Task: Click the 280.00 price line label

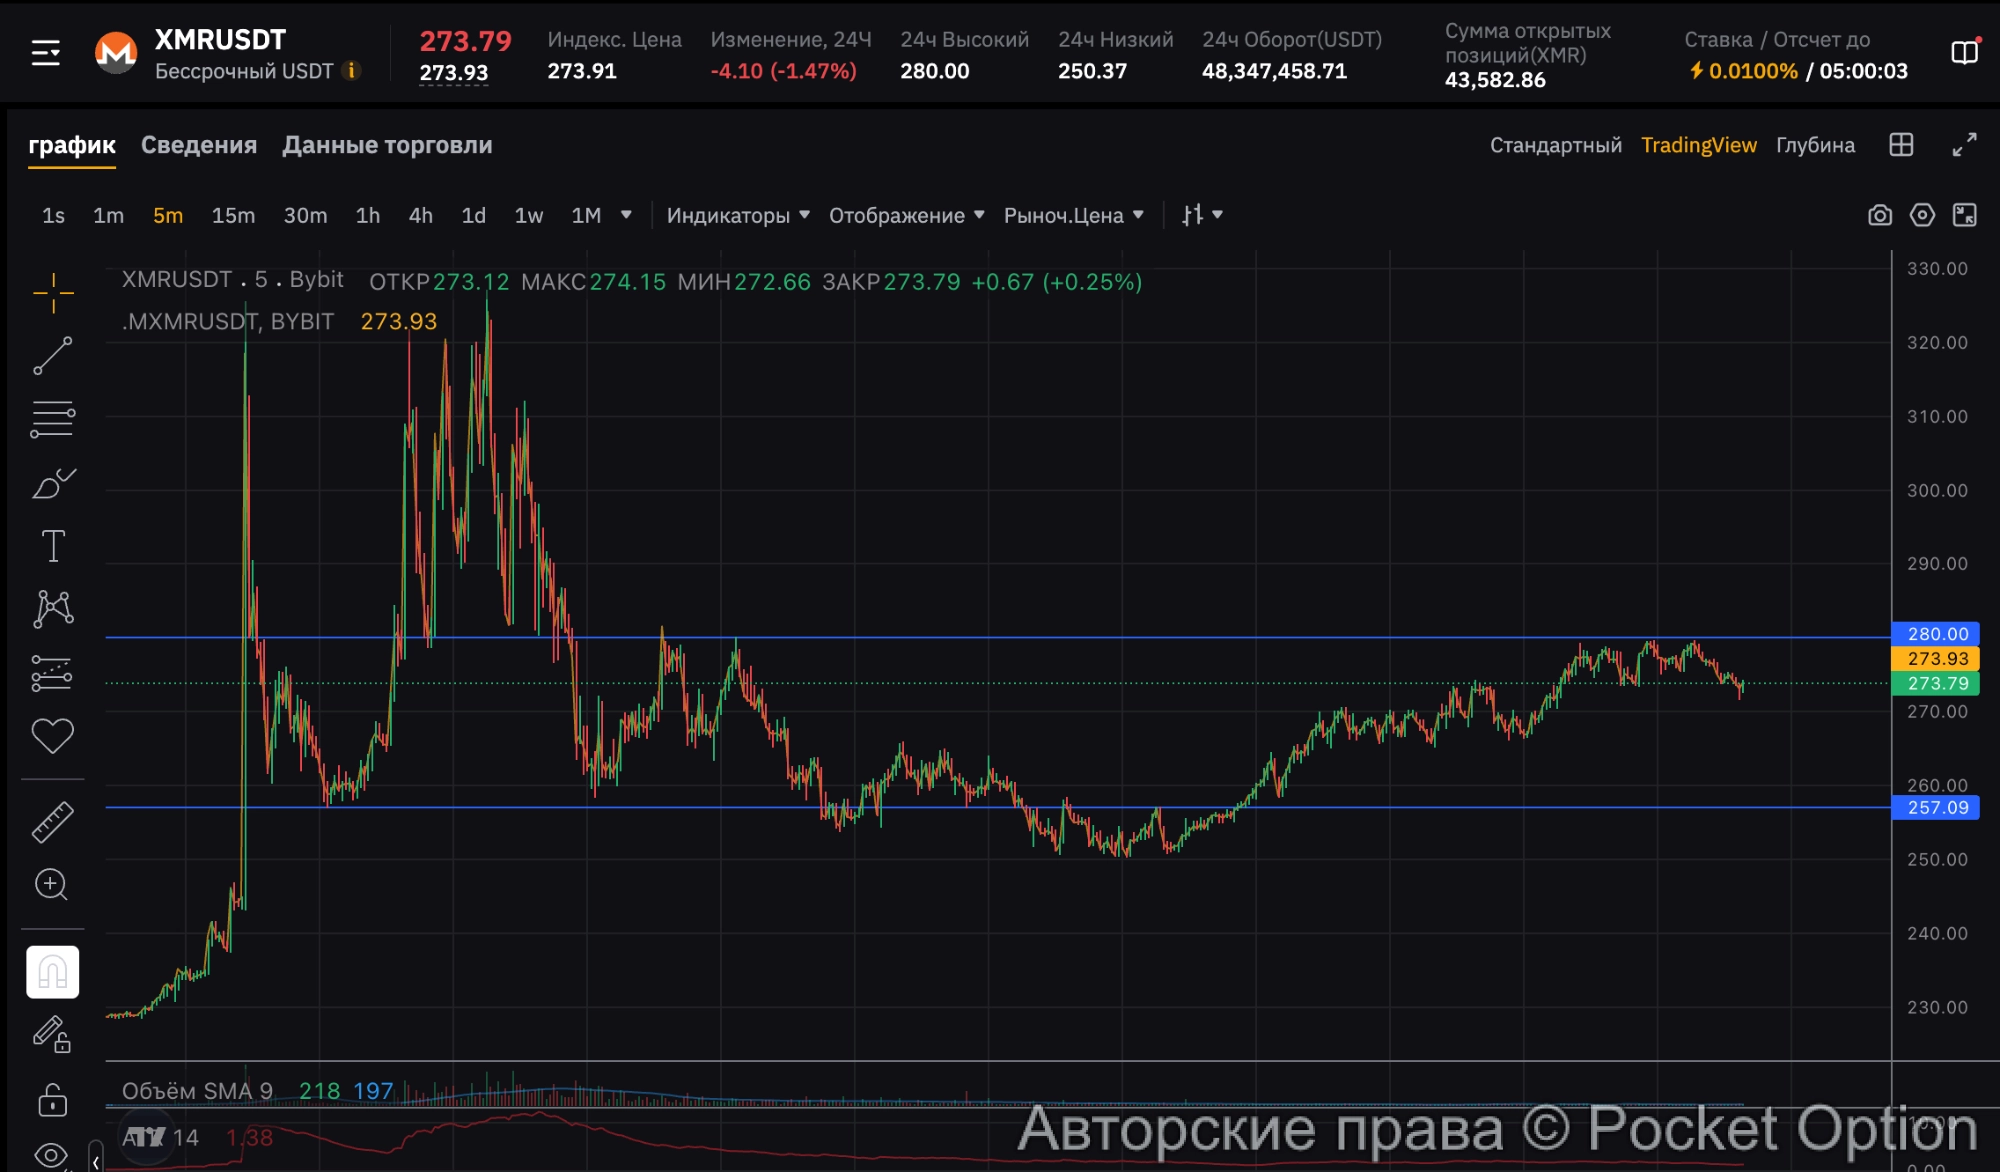Action: 1936,634
